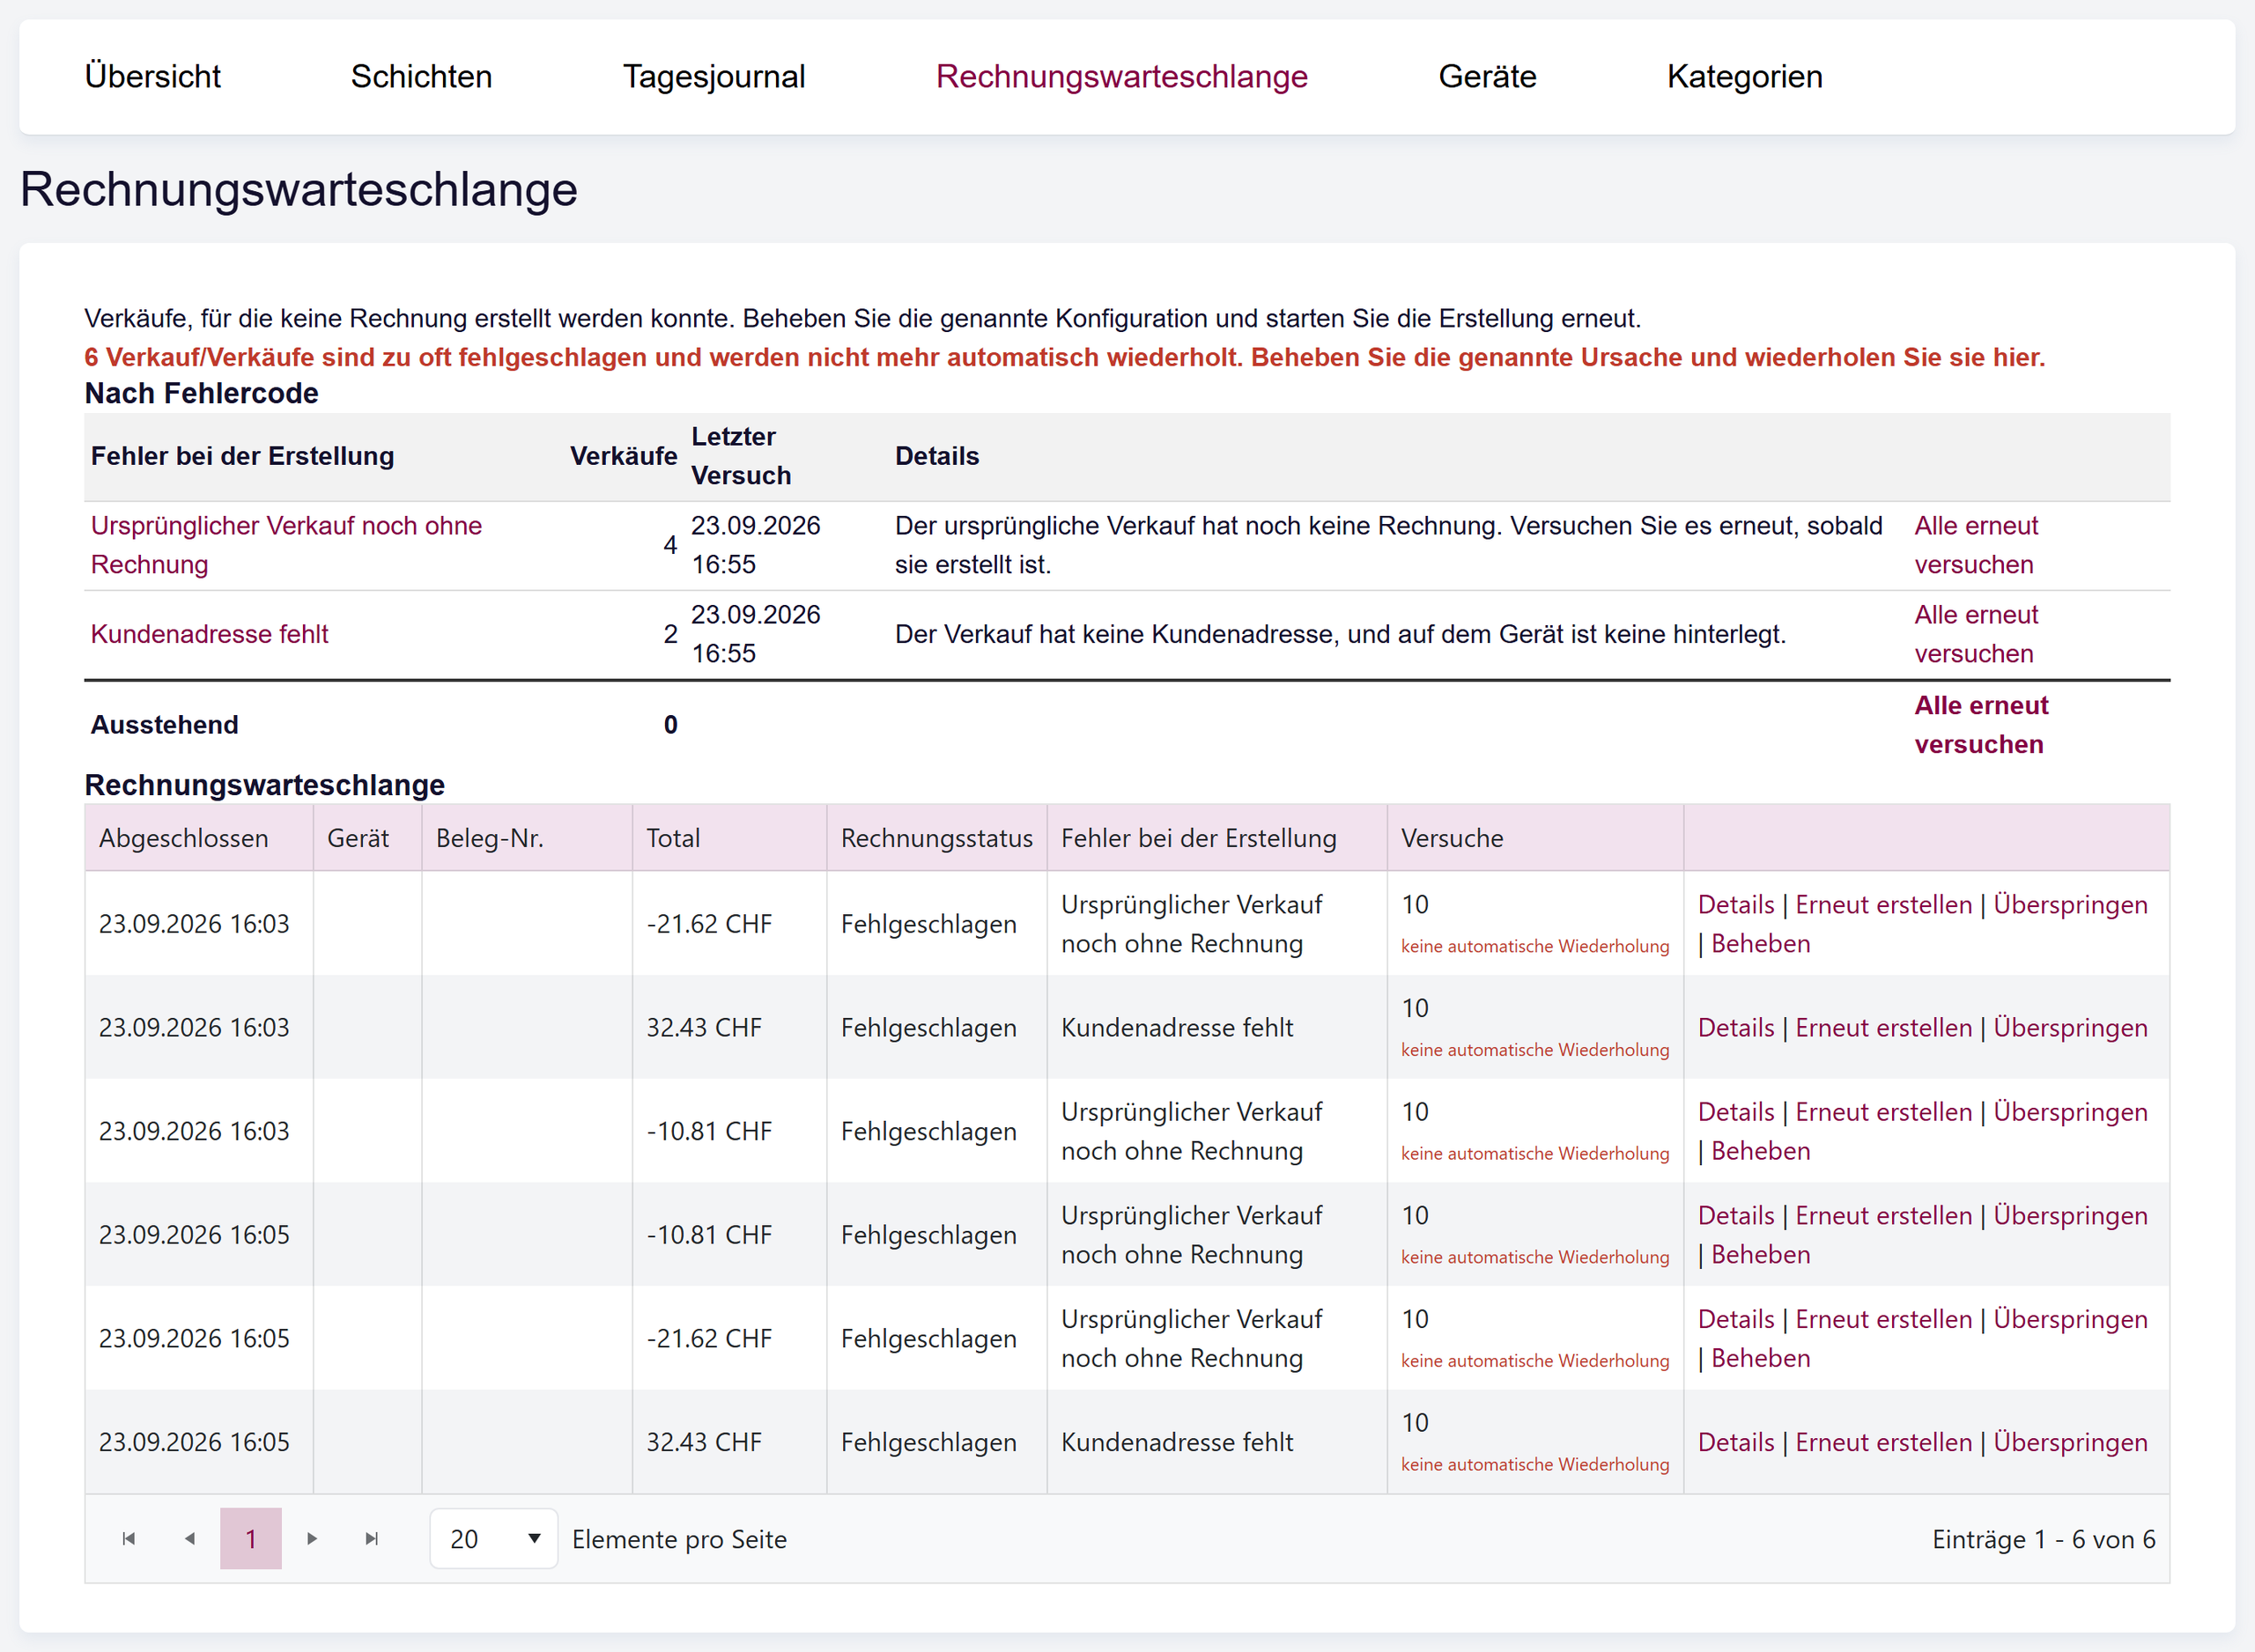Open Details for the 16:03 -21.62 CHF sale
2255x1652 pixels.
1736,905
